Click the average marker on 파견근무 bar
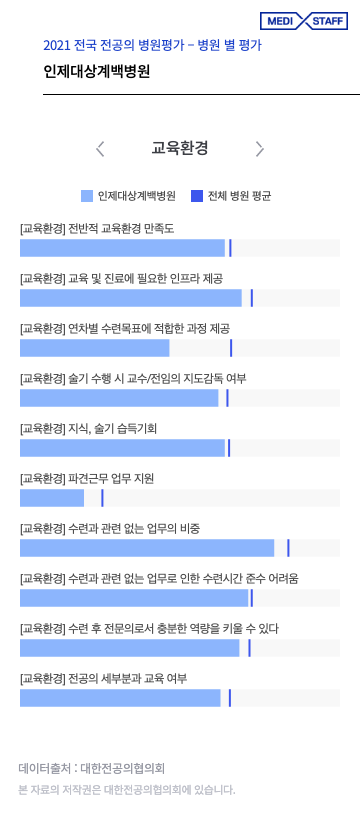 [x=102, y=498]
